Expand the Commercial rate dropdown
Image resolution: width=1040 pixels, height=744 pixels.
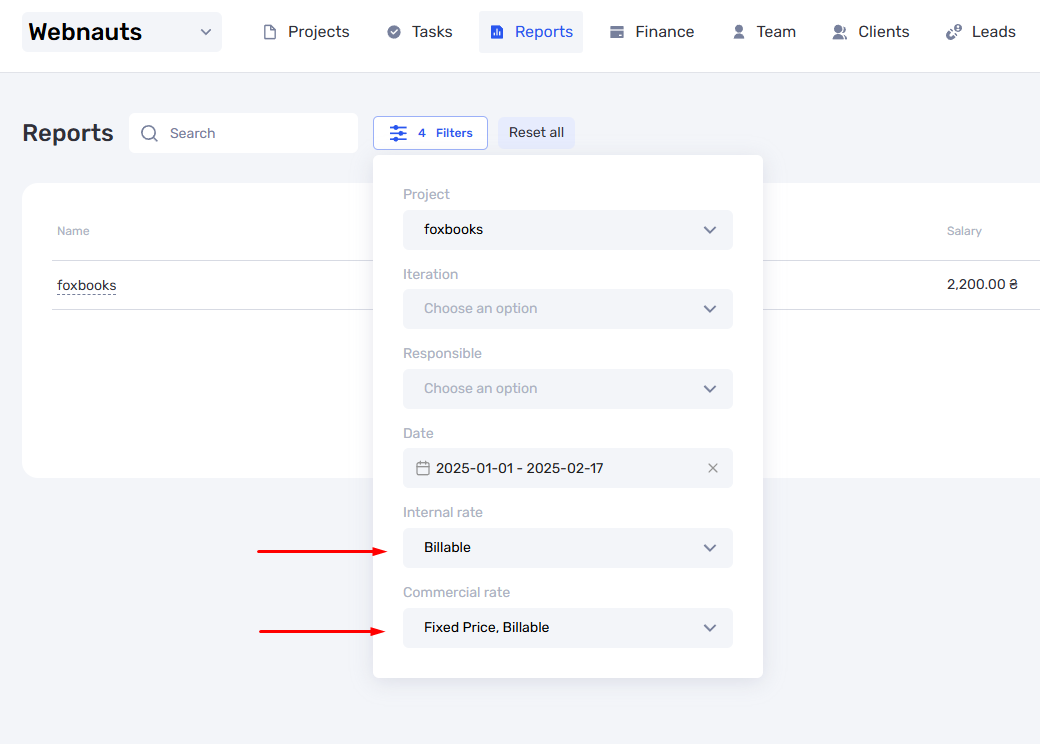point(568,628)
